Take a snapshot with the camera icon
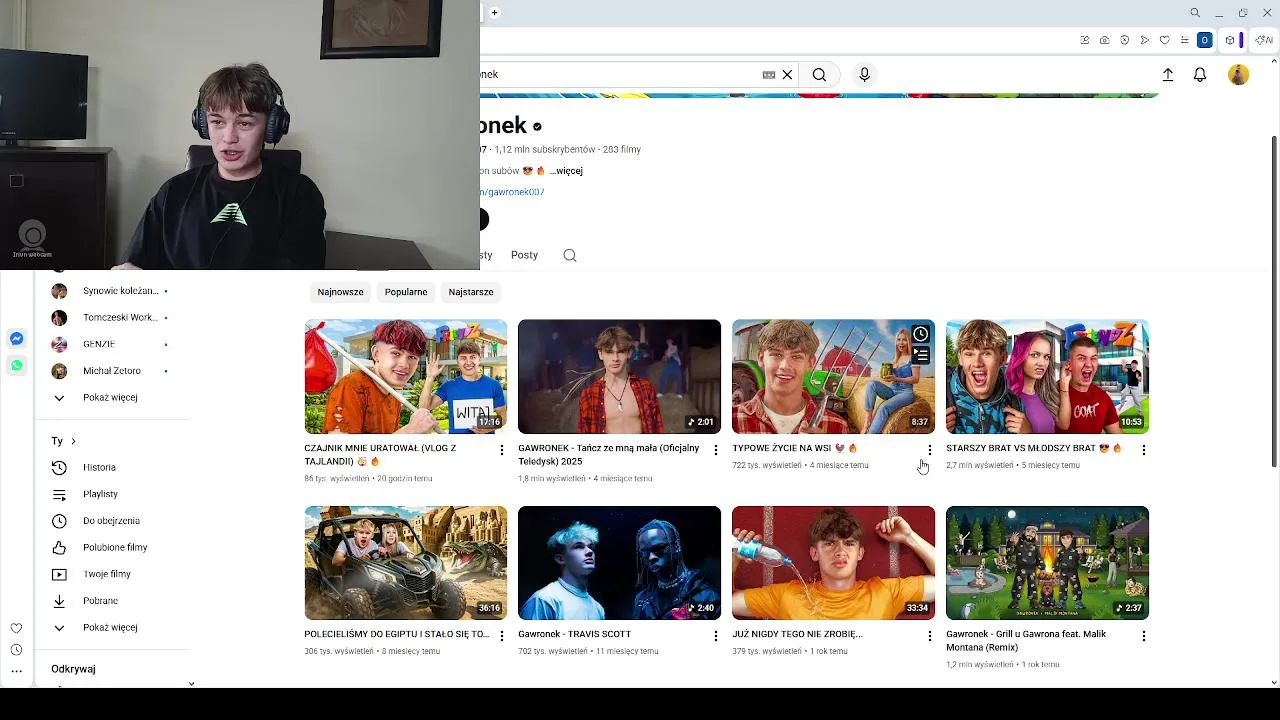 click(x=1104, y=40)
